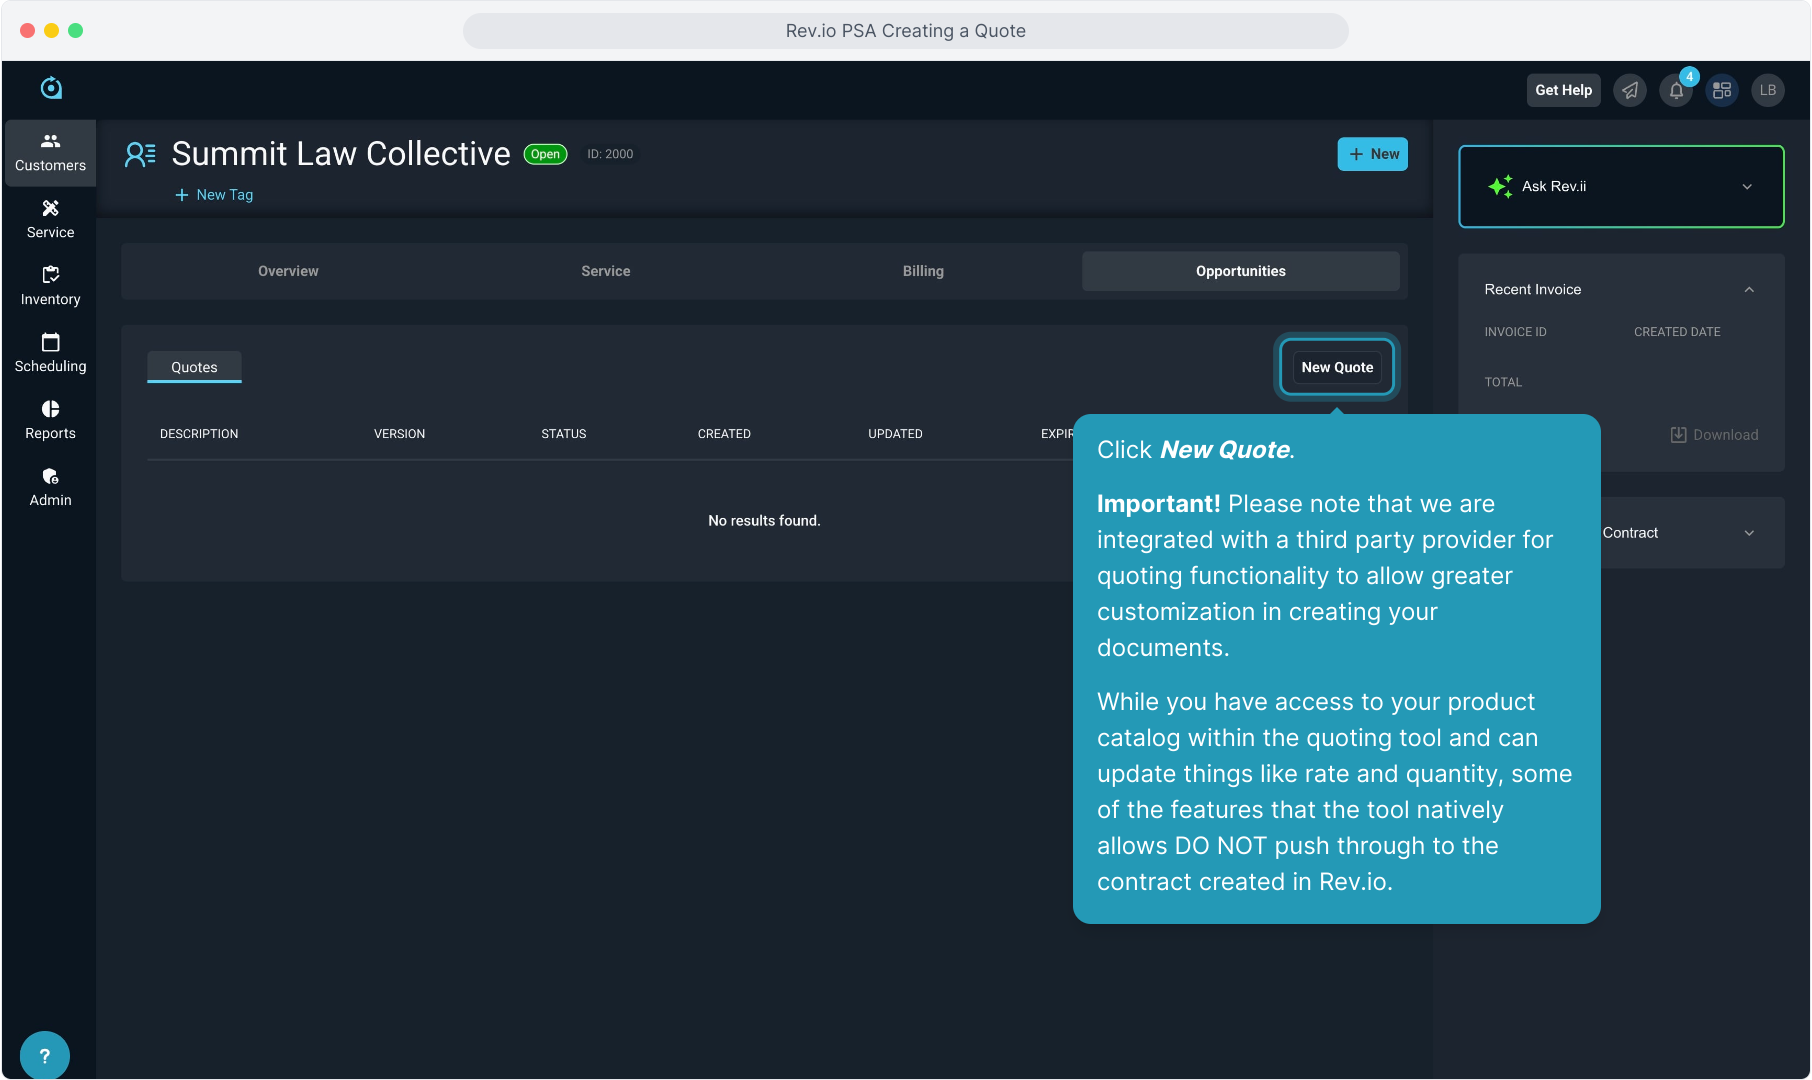The image size is (1812, 1080).
Task: Sort by the DESCRIPTION column header
Action: [199, 434]
